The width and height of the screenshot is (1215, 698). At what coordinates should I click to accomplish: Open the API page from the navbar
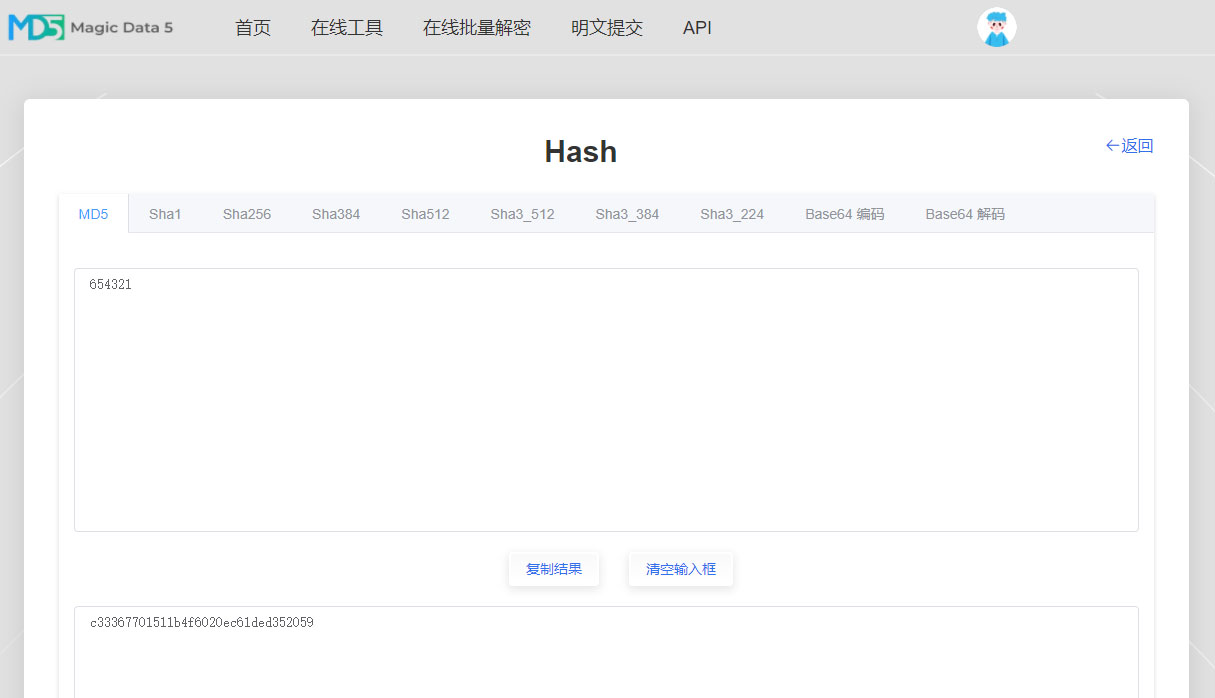696,28
